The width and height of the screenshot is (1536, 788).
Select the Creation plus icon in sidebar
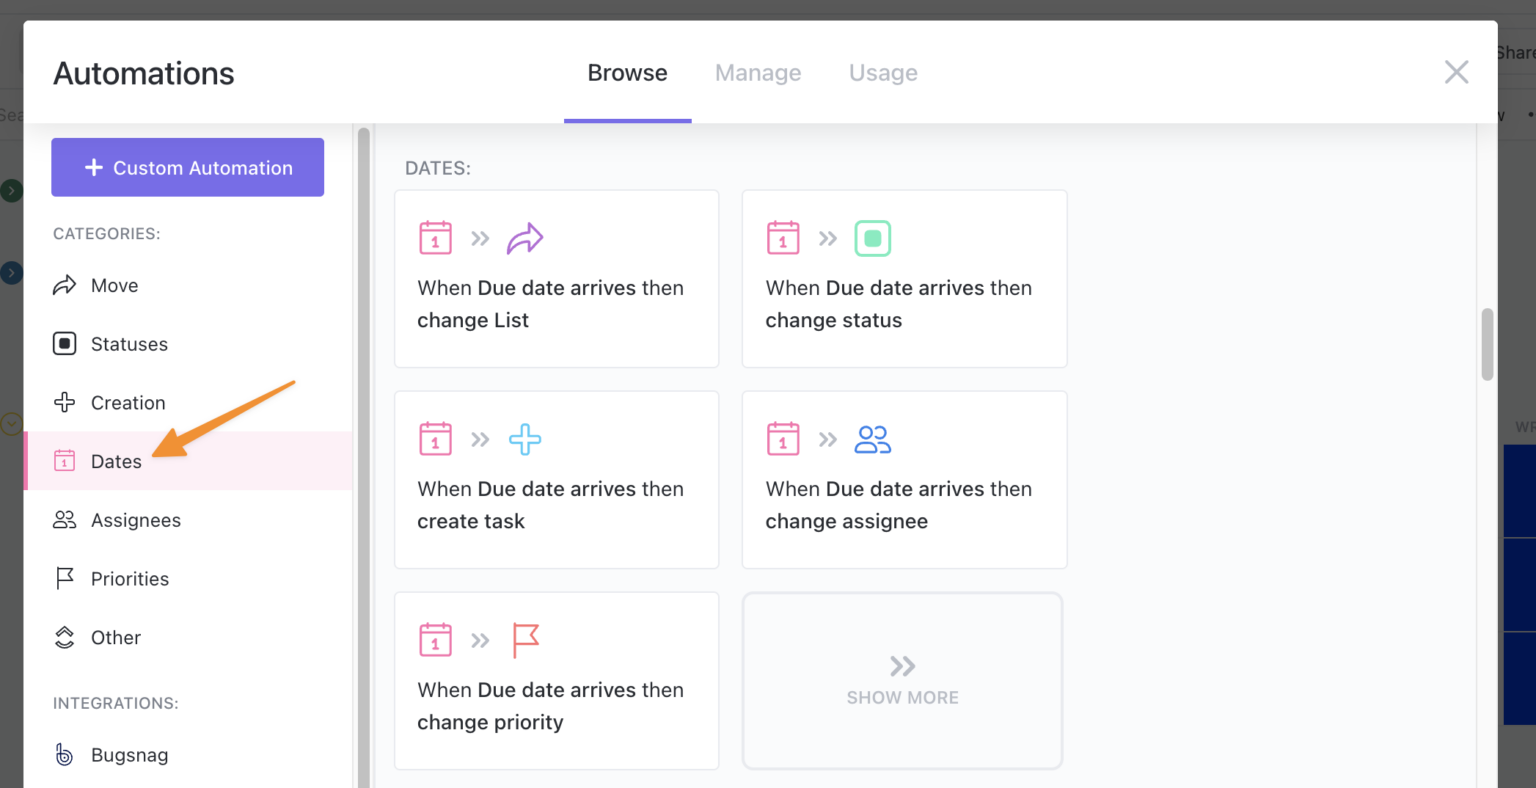pos(63,402)
